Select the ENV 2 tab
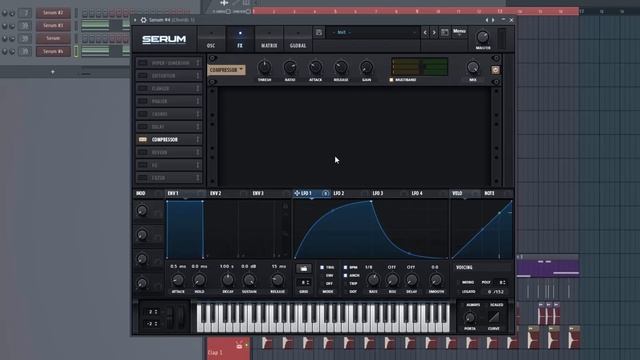The image size is (640, 360). [216, 193]
